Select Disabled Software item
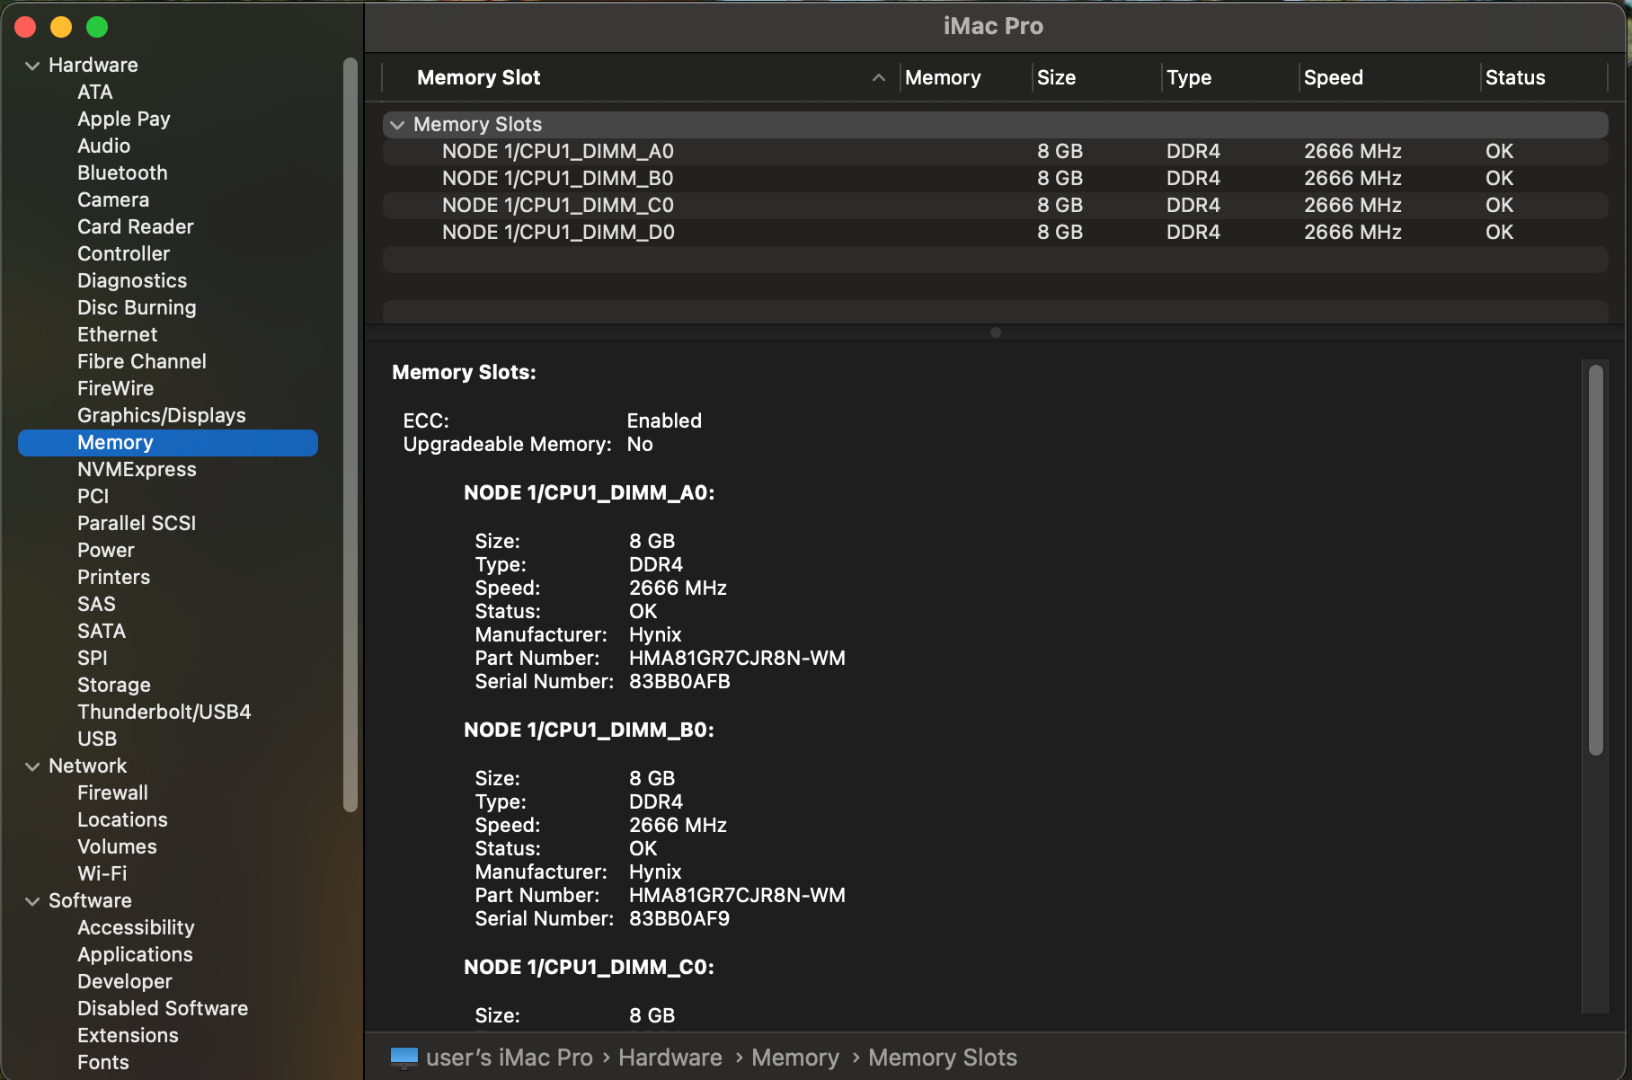The width and height of the screenshot is (1632, 1080). point(163,1010)
